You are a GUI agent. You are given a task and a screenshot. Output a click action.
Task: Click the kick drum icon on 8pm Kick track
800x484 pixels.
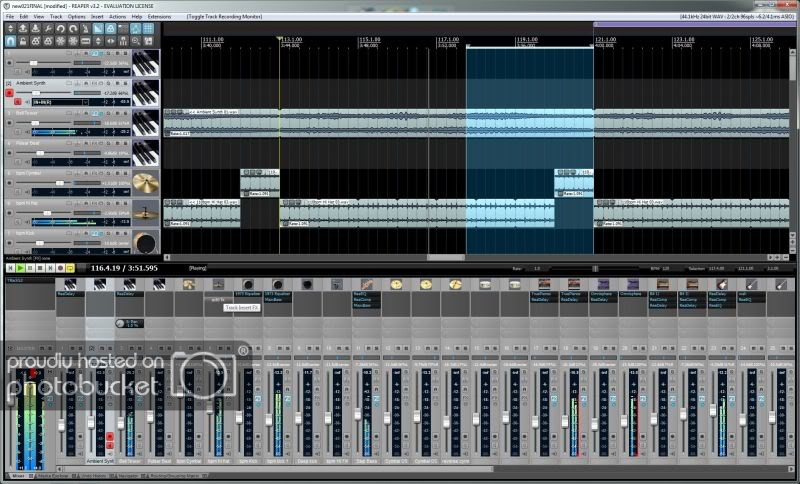click(x=147, y=241)
